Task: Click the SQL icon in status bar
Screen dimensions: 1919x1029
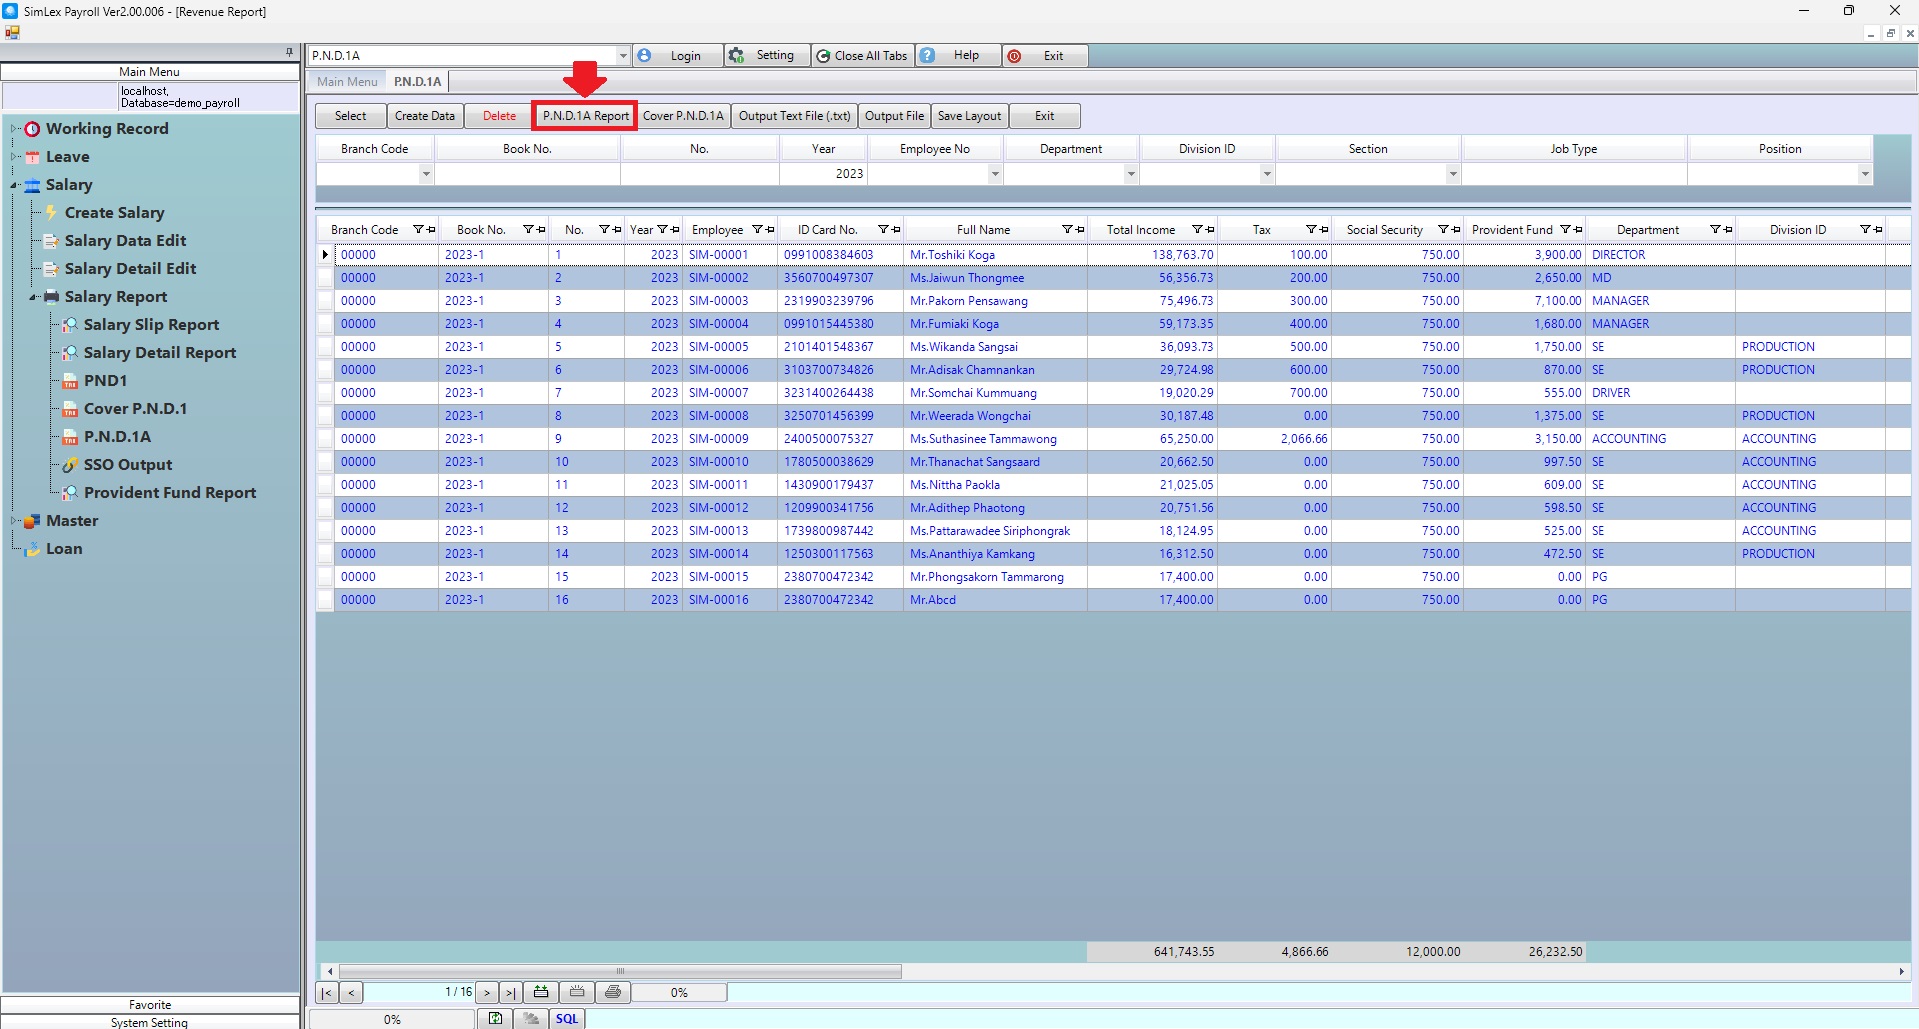Action: 567,1018
